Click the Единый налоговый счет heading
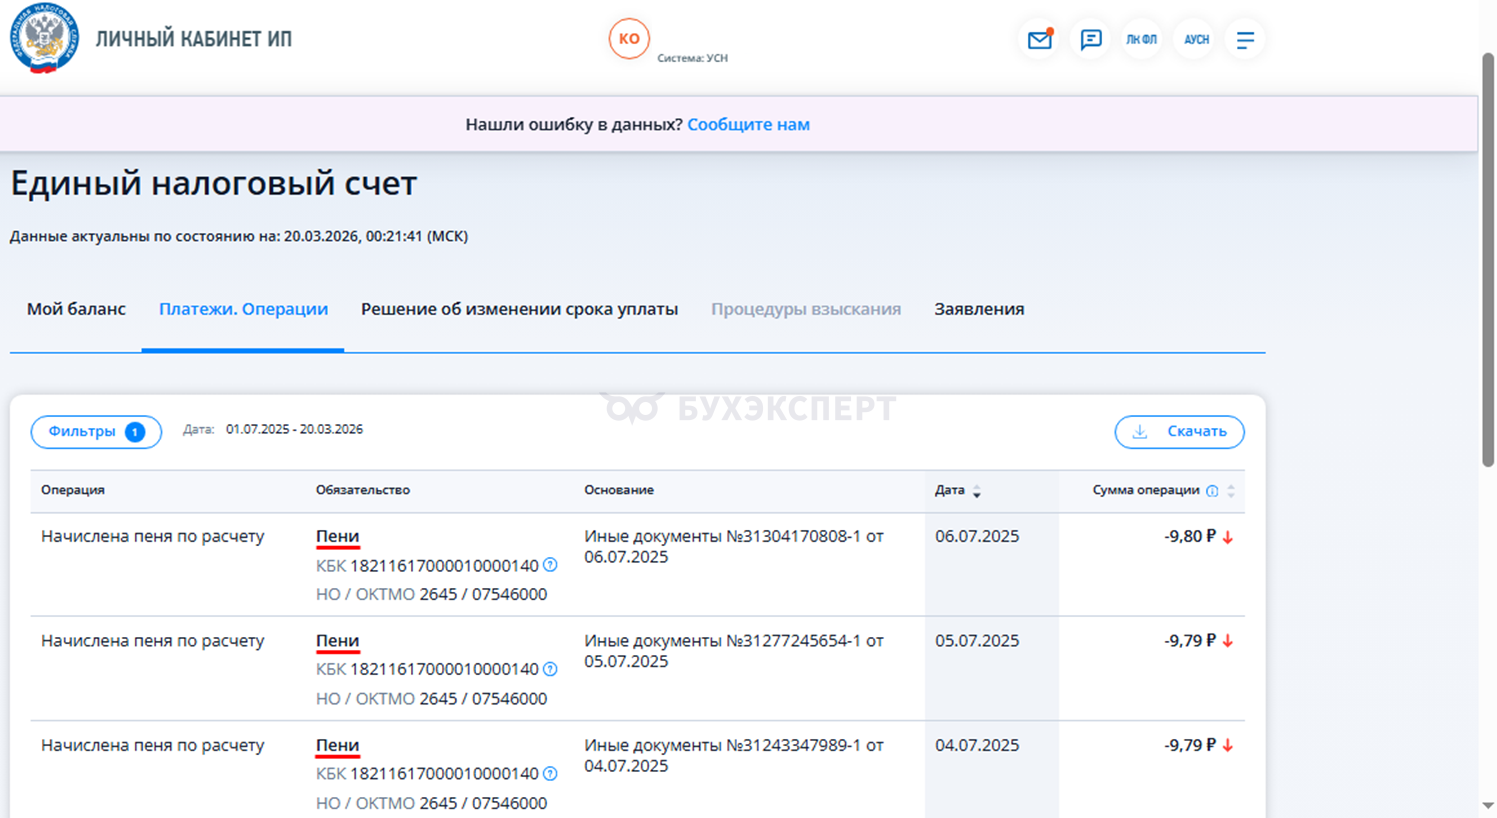 pyautogui.click(x=213, y=183)
